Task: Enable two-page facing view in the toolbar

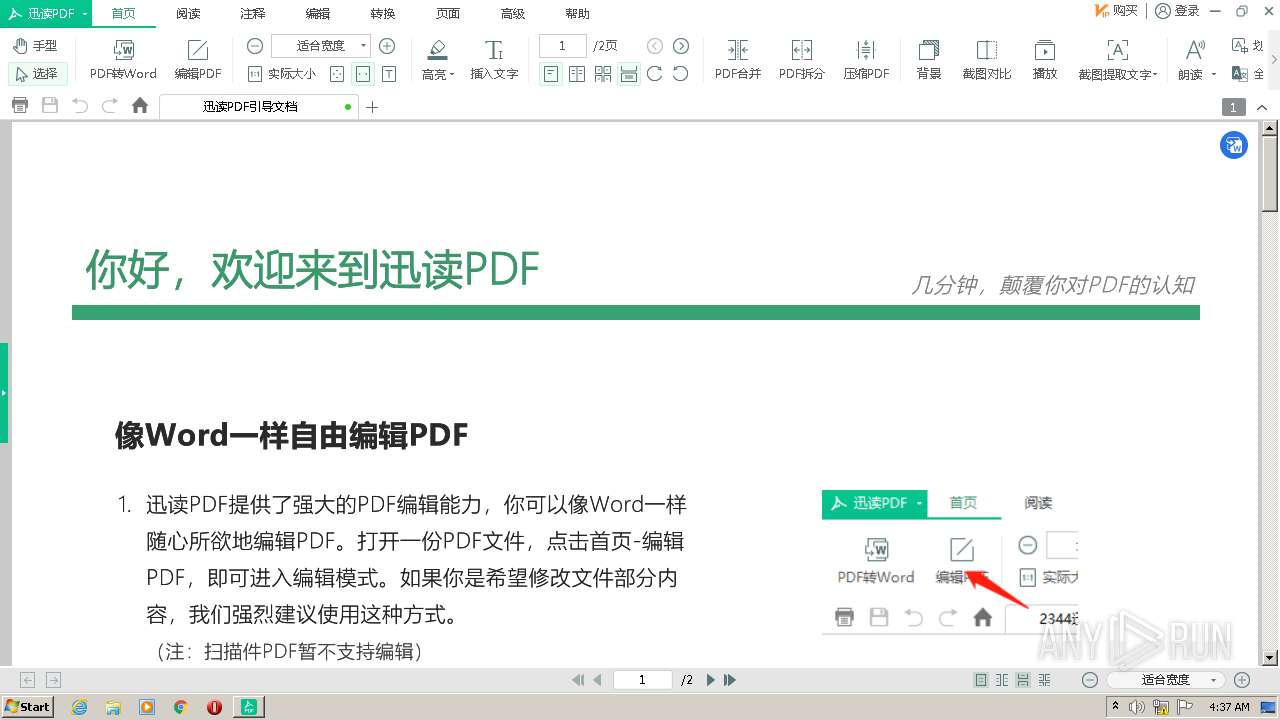Action: (x=577, y=73)
